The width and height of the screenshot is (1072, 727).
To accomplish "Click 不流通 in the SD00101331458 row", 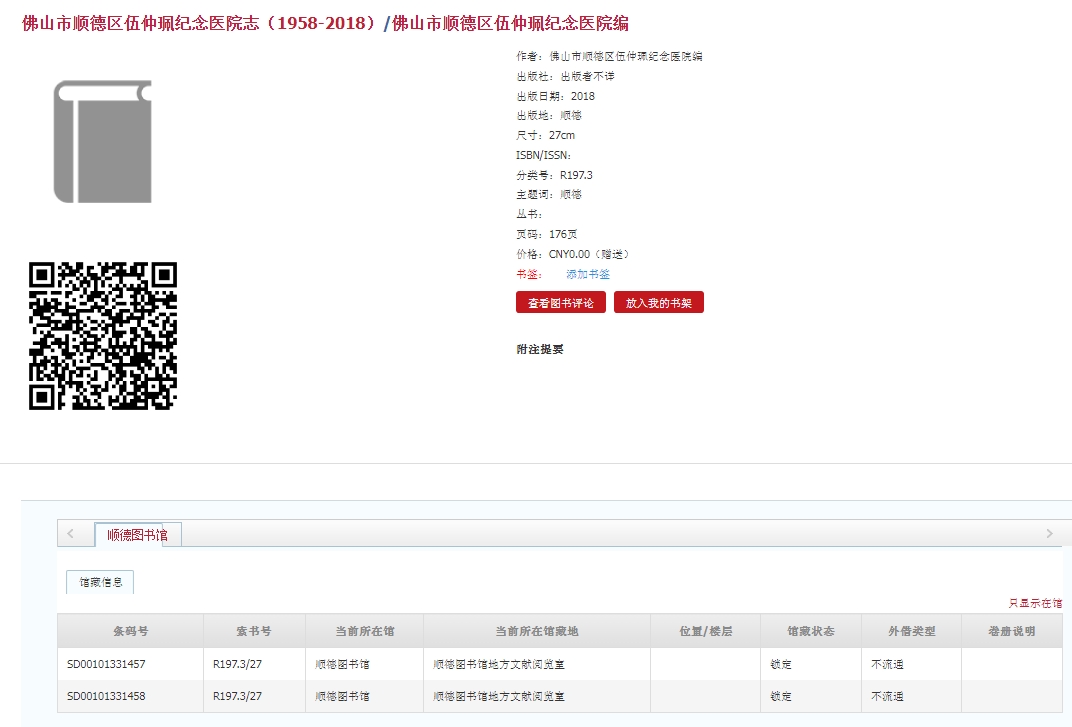I will (x=887, y=696).
